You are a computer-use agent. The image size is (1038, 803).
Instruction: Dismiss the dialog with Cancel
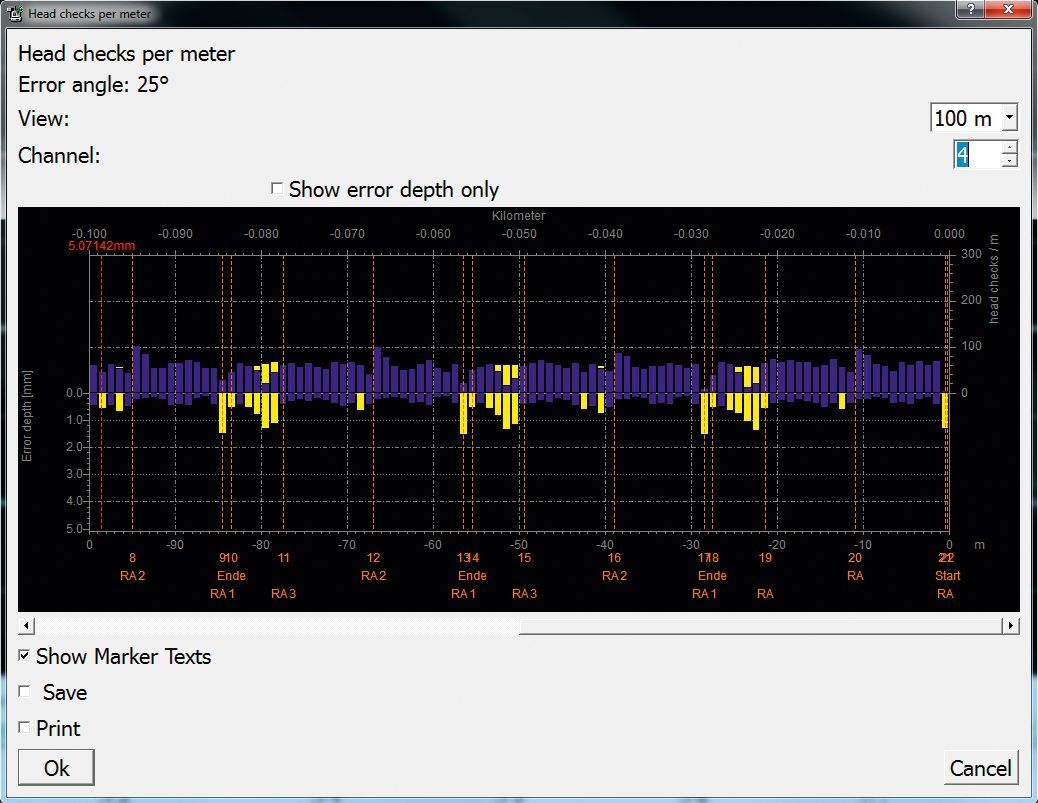coord(980,768)
